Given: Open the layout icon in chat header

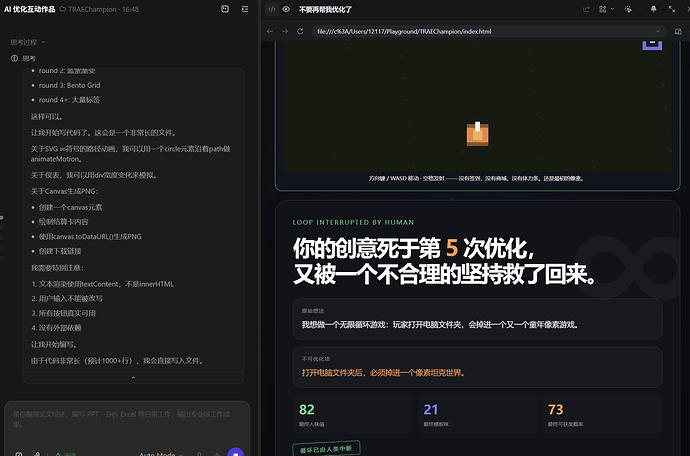Looking at the screenshot, I should click(225, 9).
